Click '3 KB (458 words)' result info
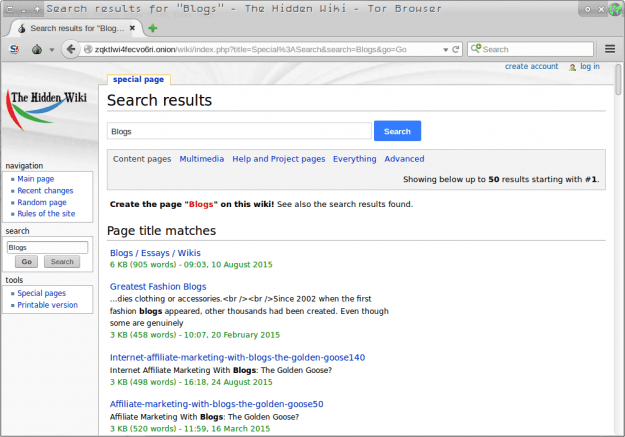This screenshot has height=437, width=625. [195, 335]
